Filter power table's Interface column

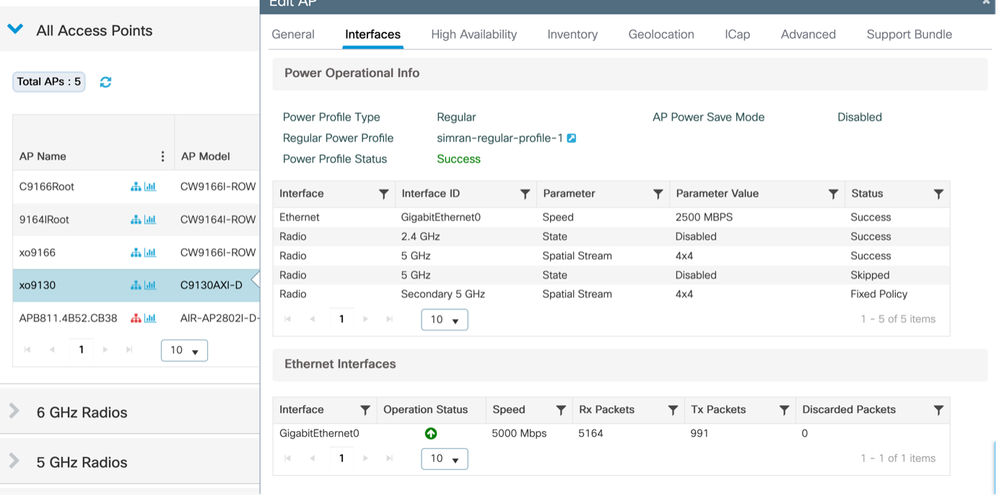pos(384,194)
